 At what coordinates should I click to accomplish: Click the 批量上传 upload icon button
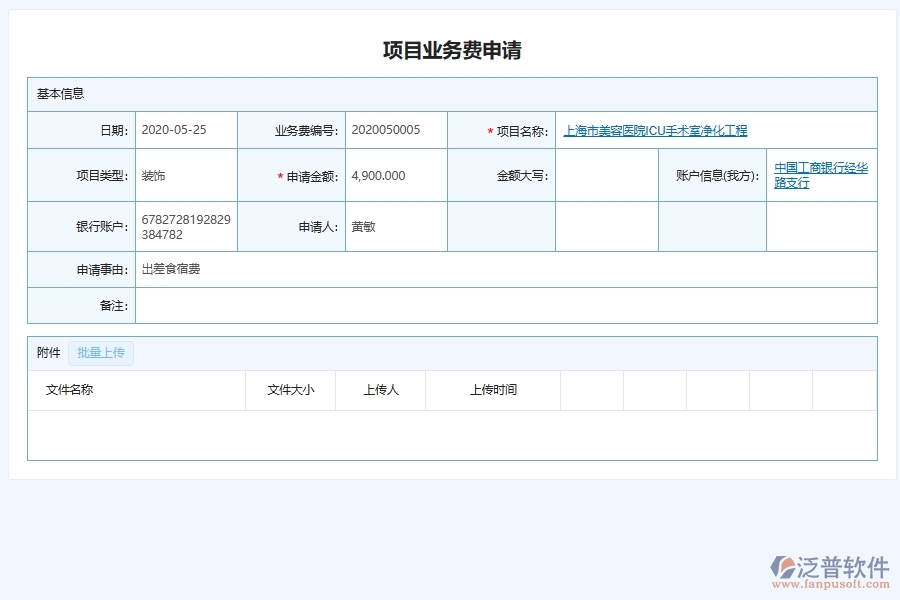coord(100,353)
